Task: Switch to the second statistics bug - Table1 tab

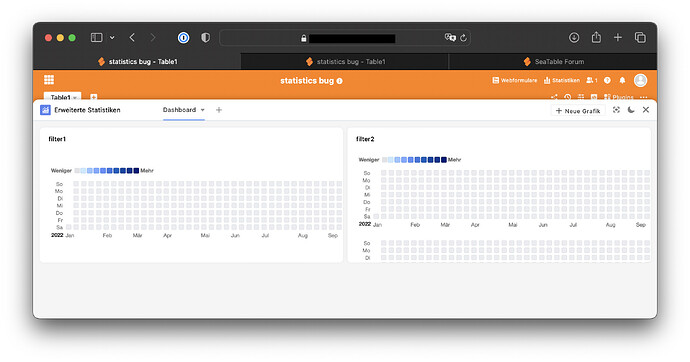Action: [345, 62]
